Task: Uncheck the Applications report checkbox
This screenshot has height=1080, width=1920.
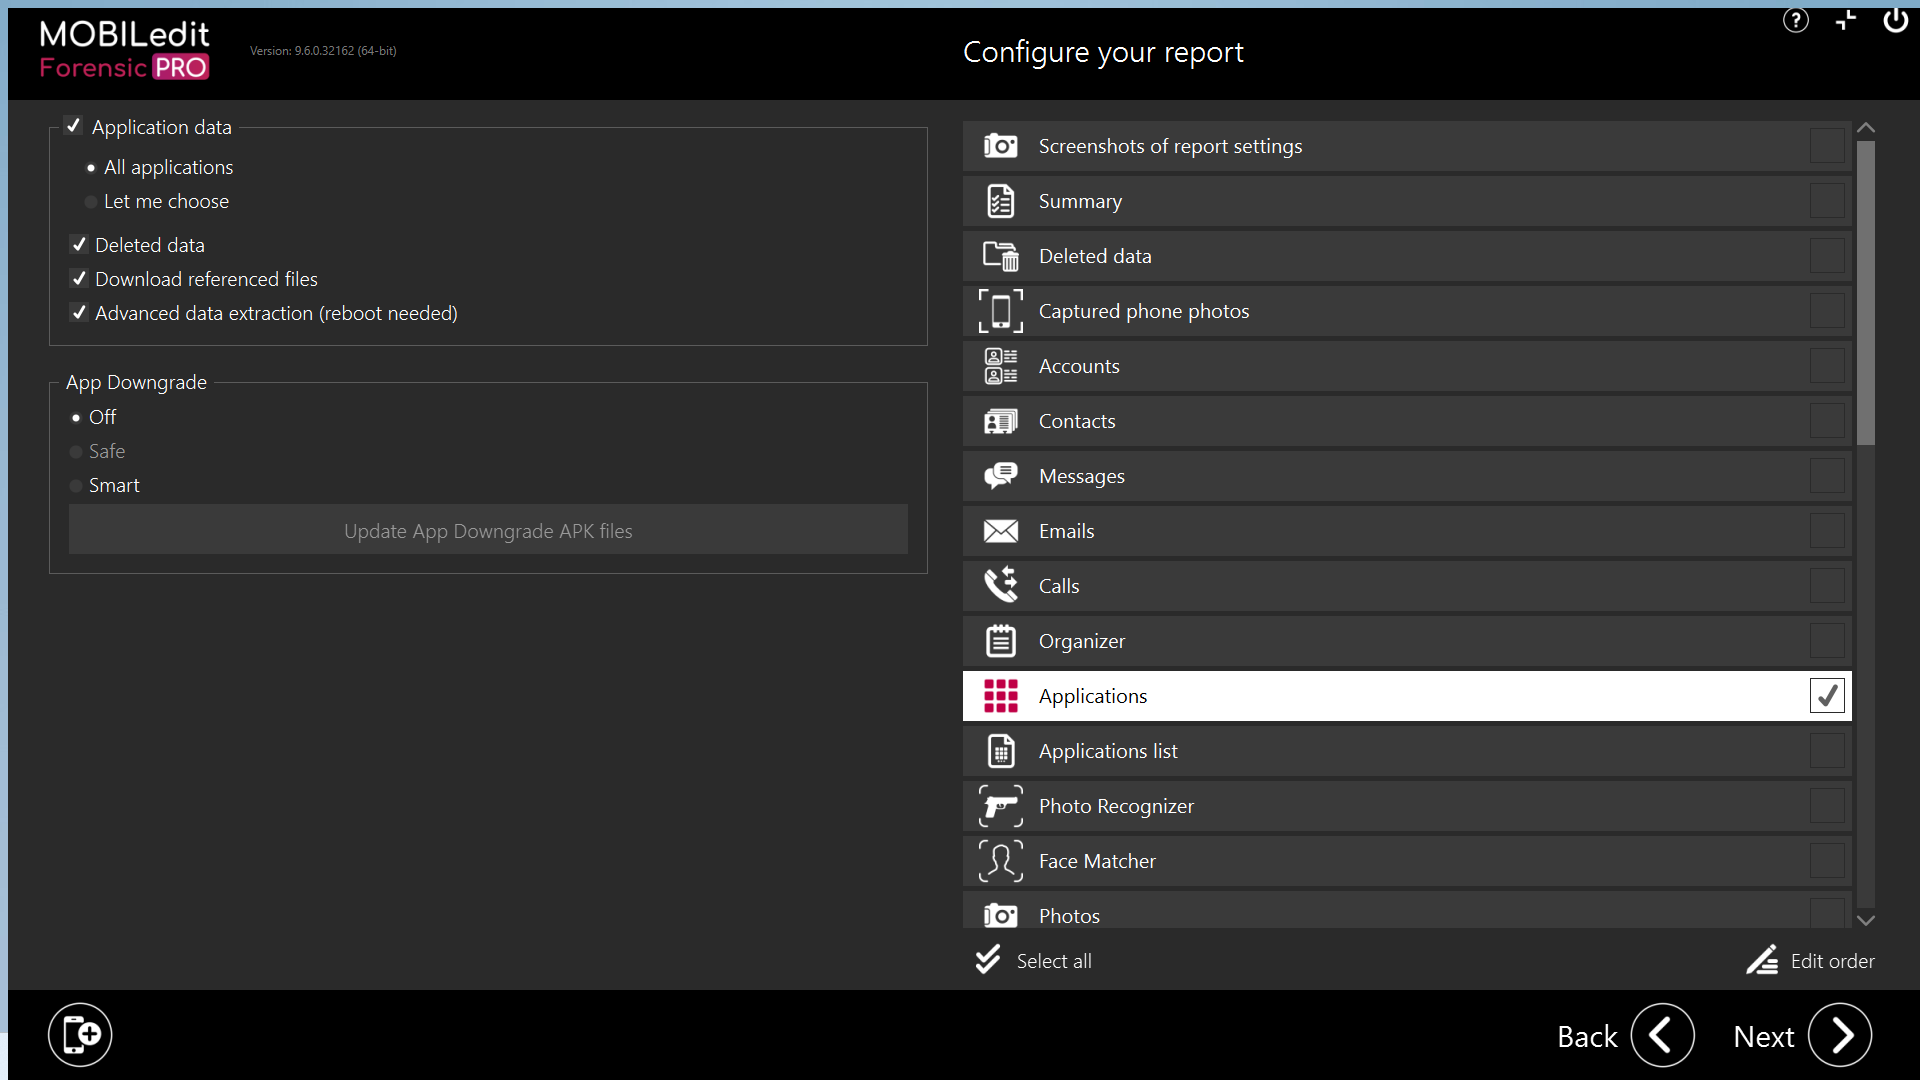Action: (1826, 696)
